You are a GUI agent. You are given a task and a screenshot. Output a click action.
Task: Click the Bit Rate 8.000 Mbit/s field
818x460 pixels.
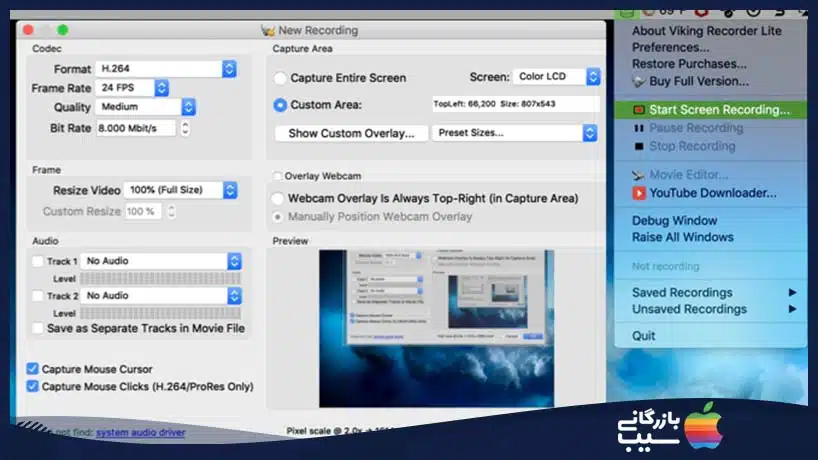tap(136, 128)
